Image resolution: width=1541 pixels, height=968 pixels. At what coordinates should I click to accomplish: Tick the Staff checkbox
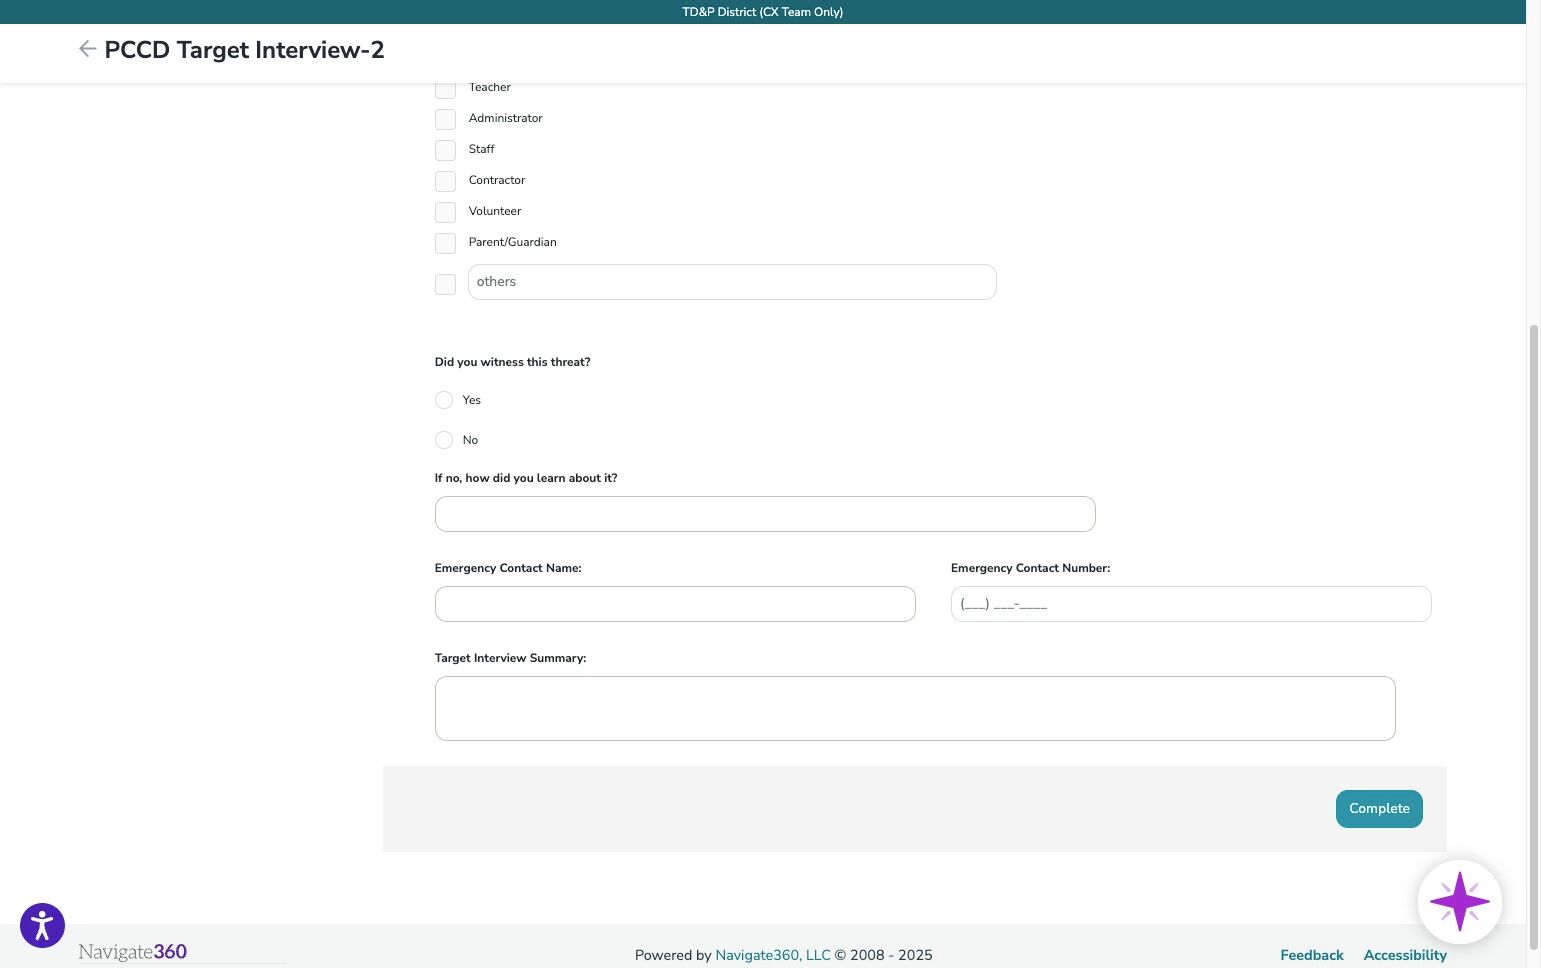[445, 150]
